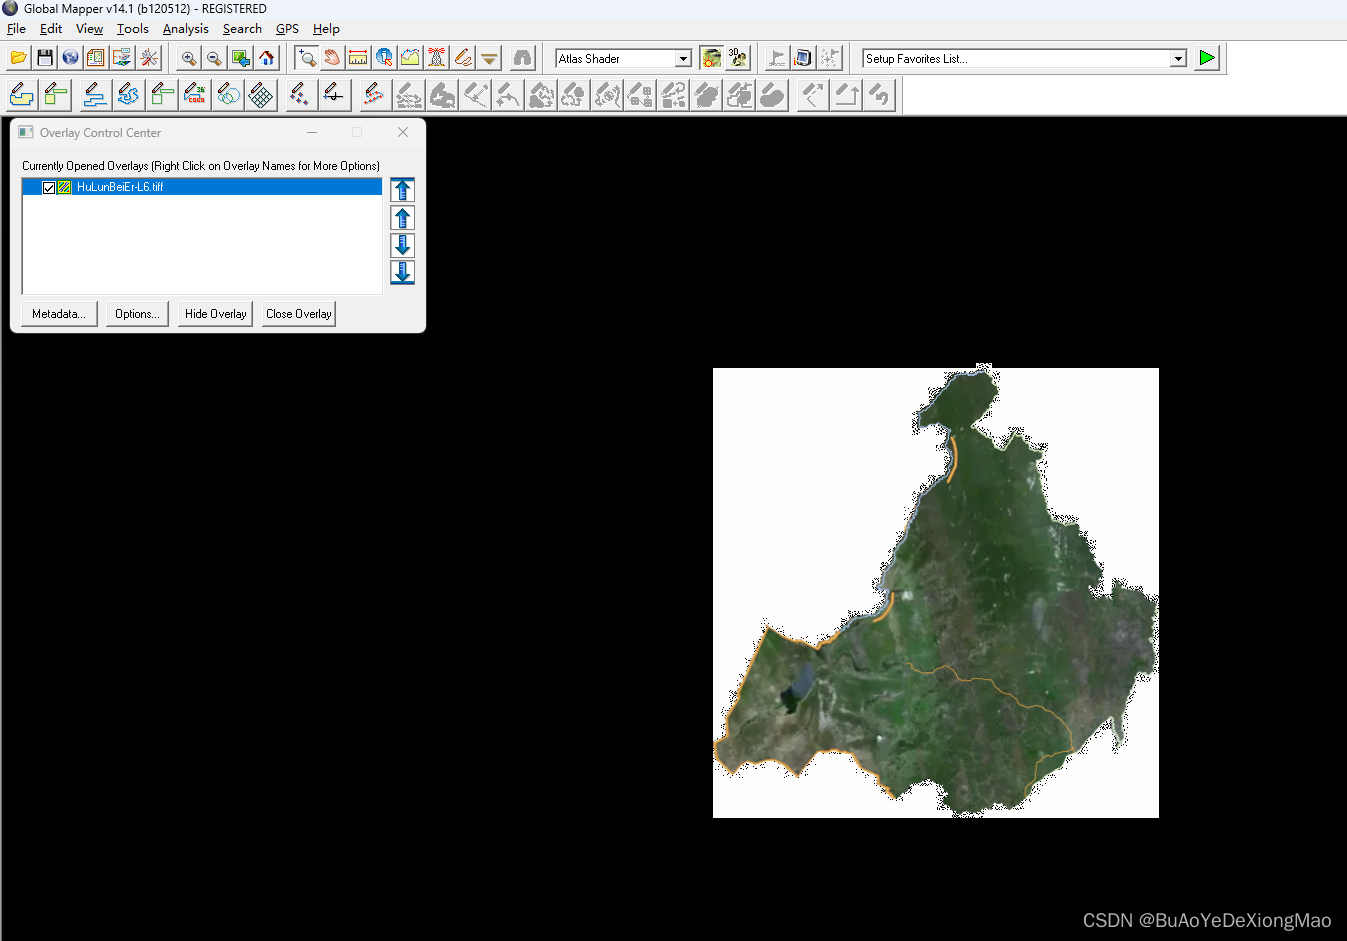Move overlay to bottom with last arrow
The height and width of the screenshot is (941, 1347).
coord(402,272)
